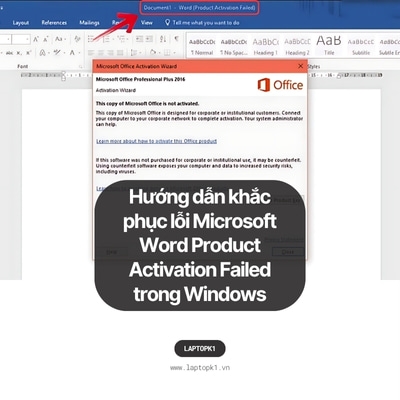The width and height of the screenshot is (400, 400).
Task: Switch to the References tab
Action: pyautogui.click(x=54, y=23)
